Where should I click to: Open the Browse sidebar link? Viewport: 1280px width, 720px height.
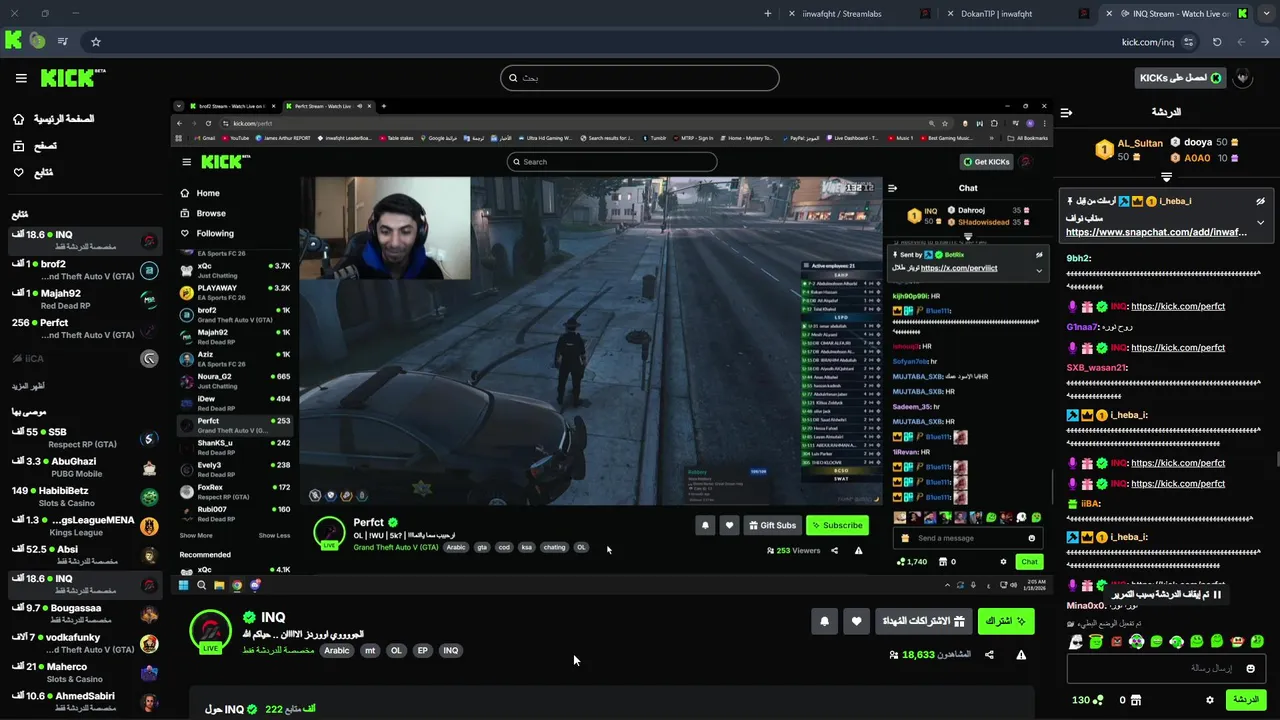(34, 146)
